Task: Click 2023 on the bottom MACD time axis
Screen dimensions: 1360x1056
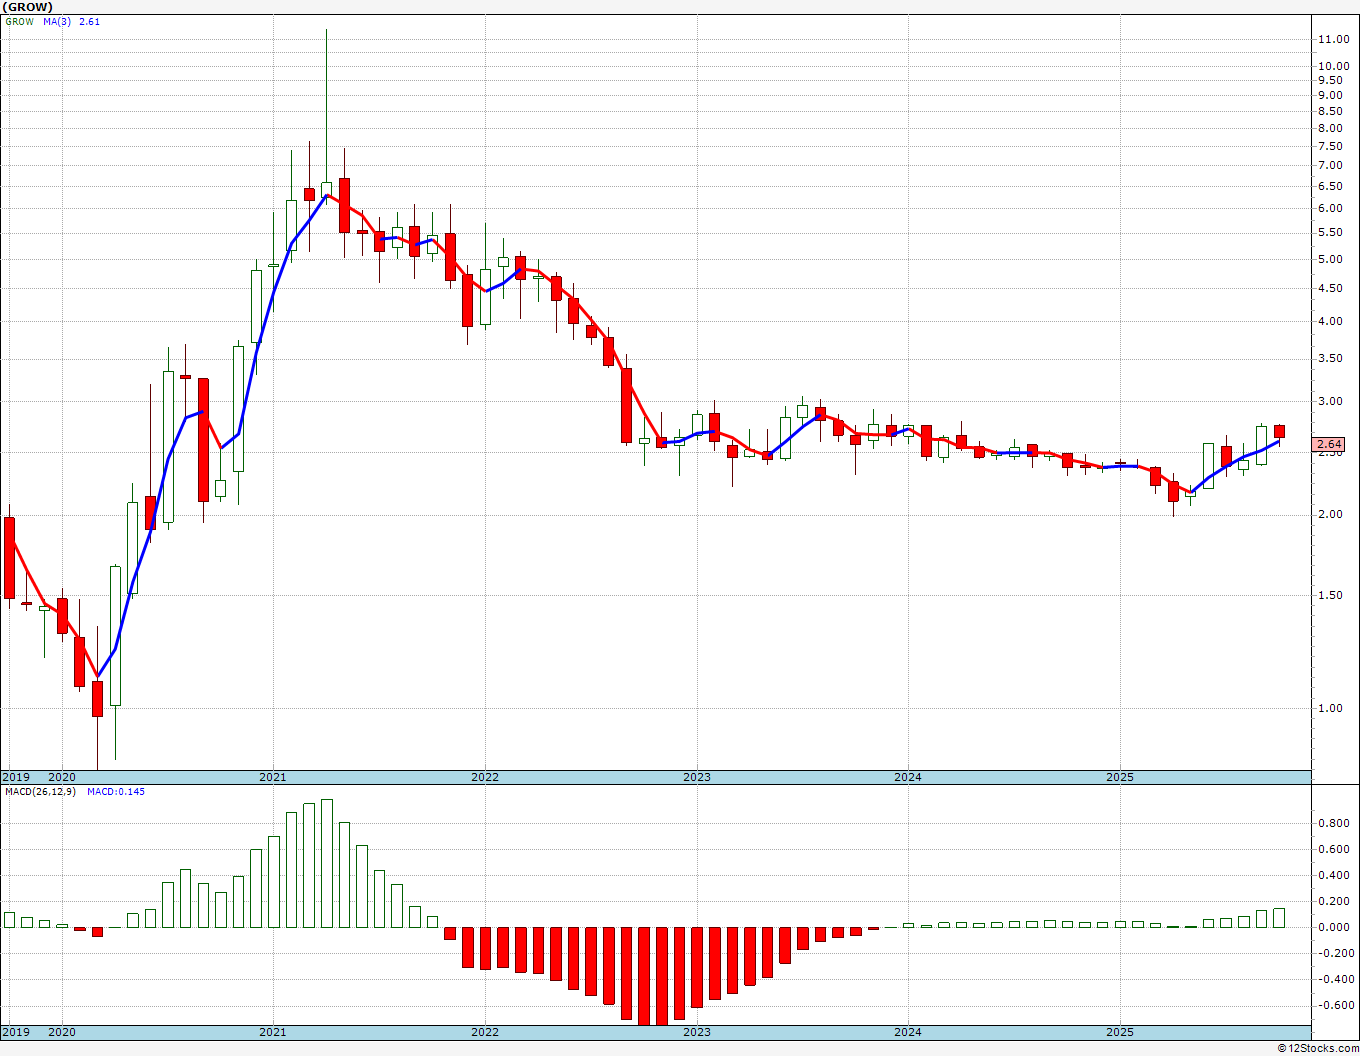Action: pyautogui.click(x=697, y=1032)
